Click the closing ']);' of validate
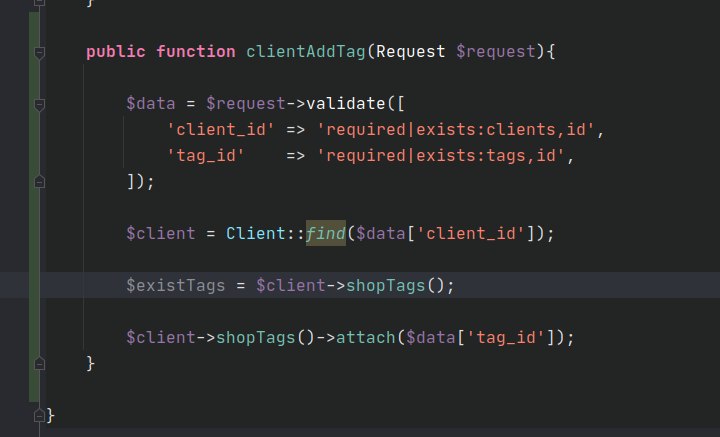This screenshot has height=437, width=720. point(141,182)
